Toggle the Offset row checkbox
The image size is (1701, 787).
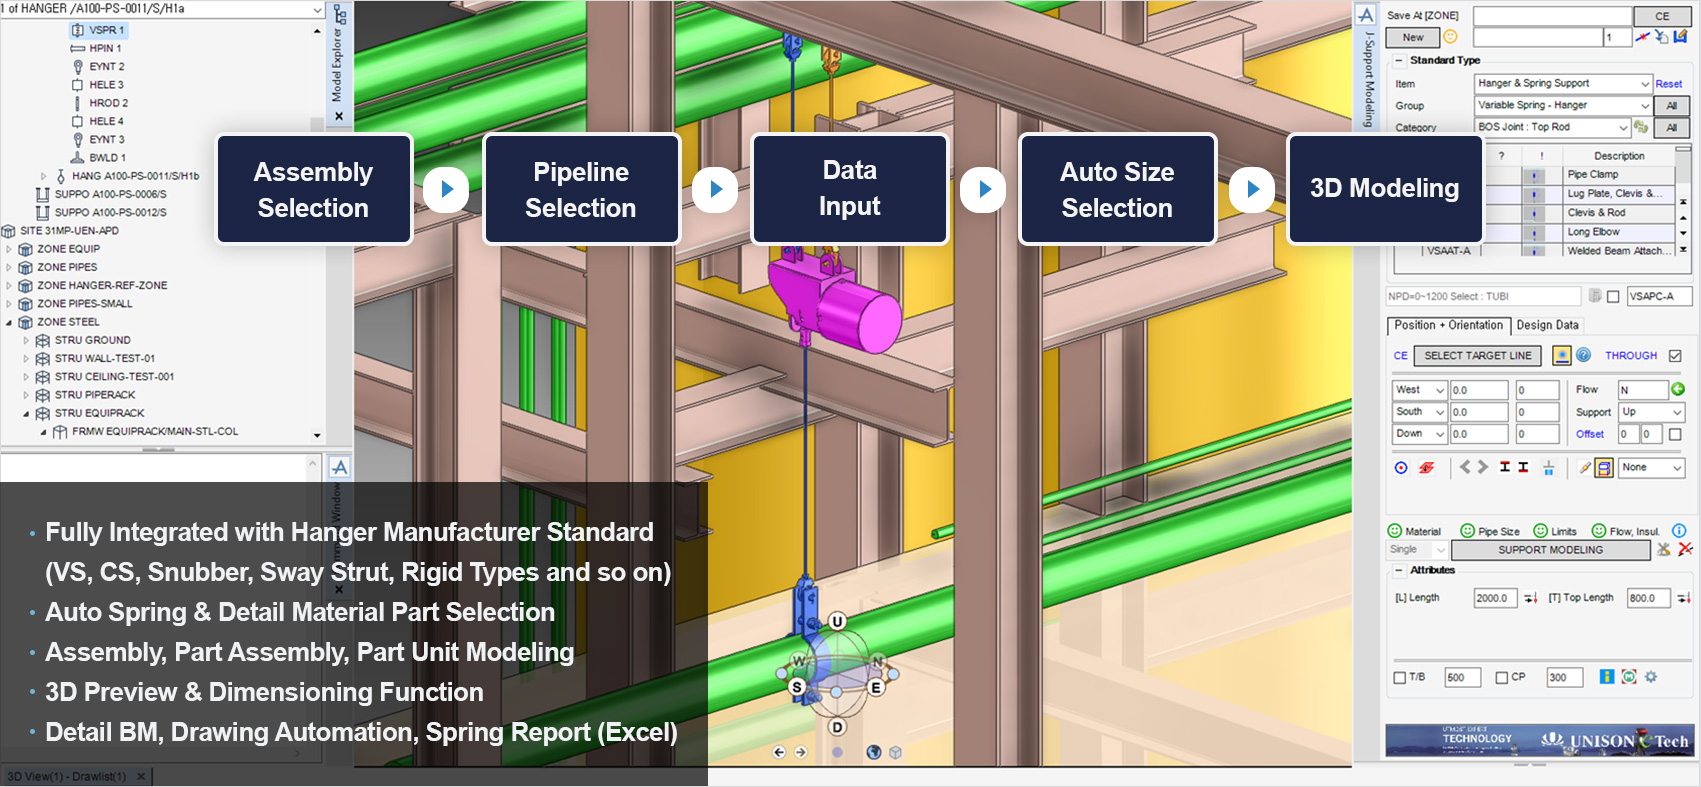click(x=1676, y=434)
